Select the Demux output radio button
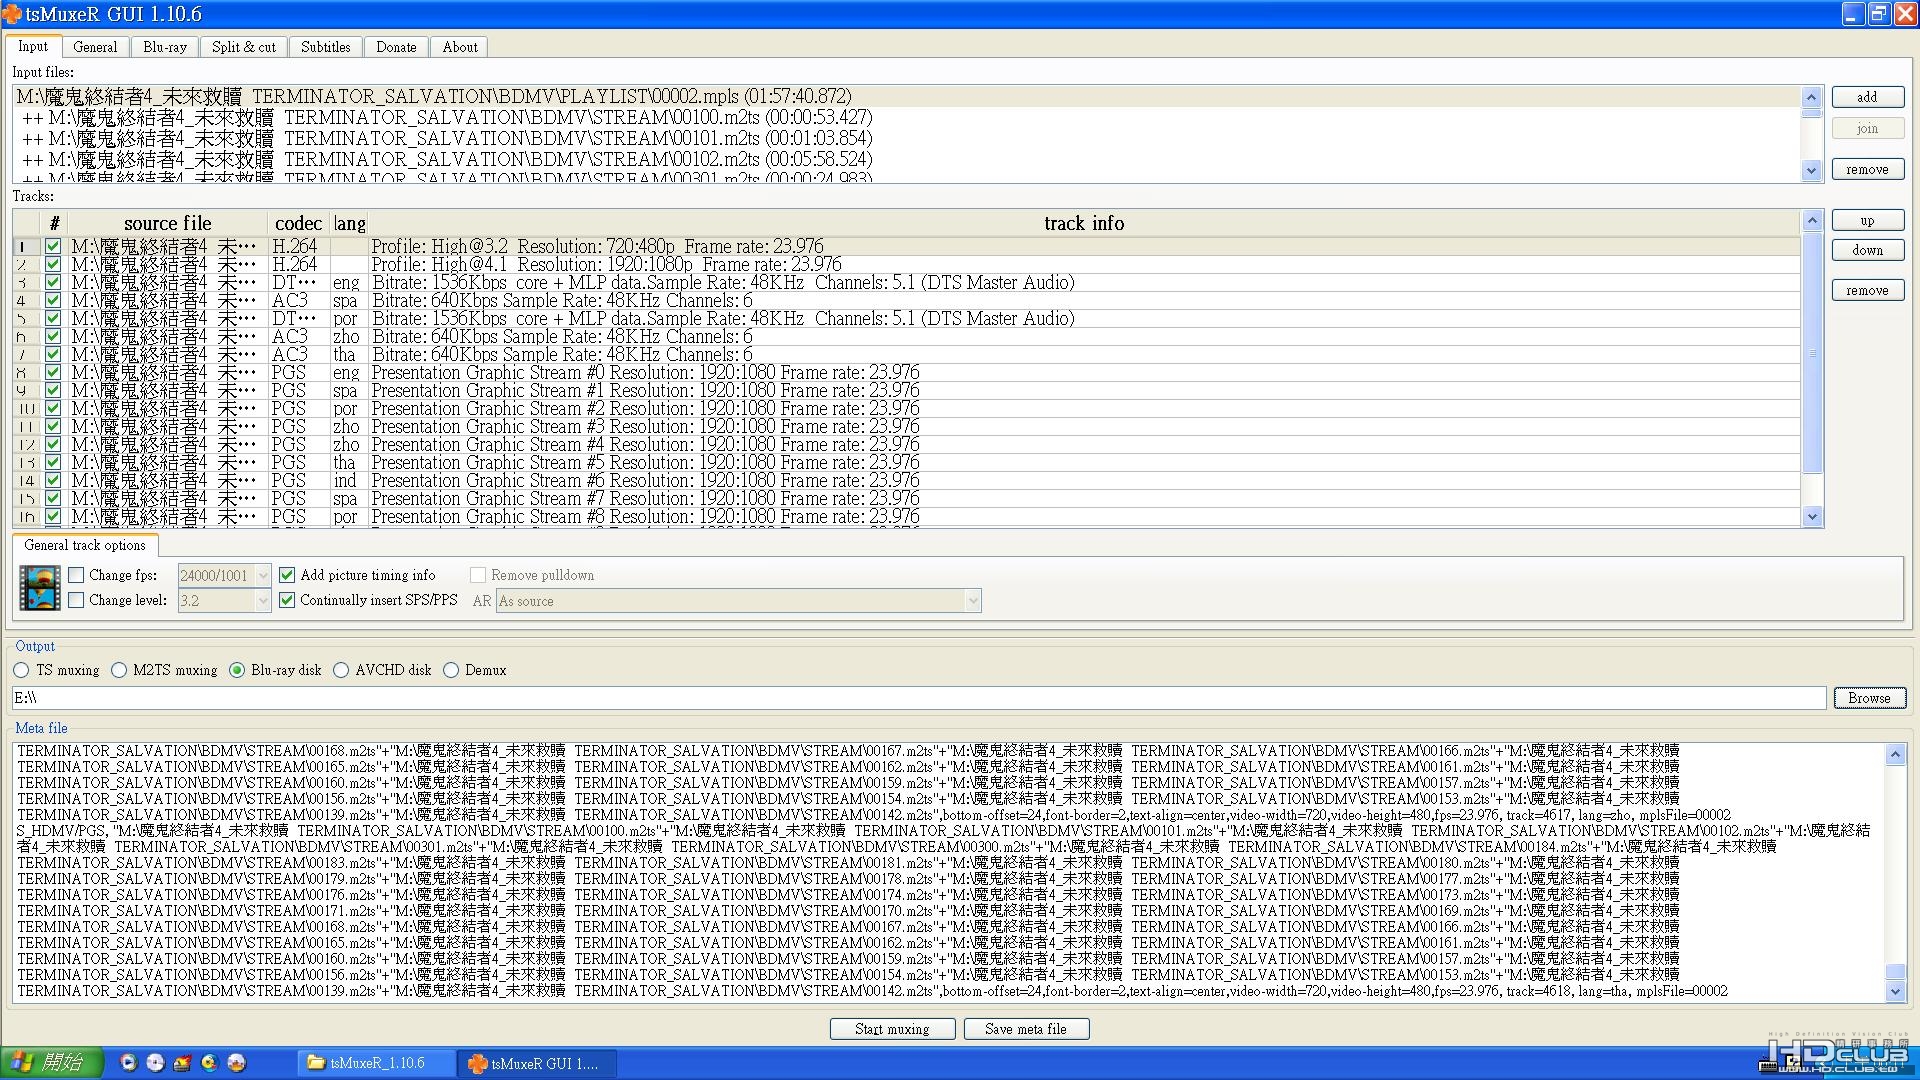Image resolution: width=1920 pixels, height=1080 pixels. (451, 670)
